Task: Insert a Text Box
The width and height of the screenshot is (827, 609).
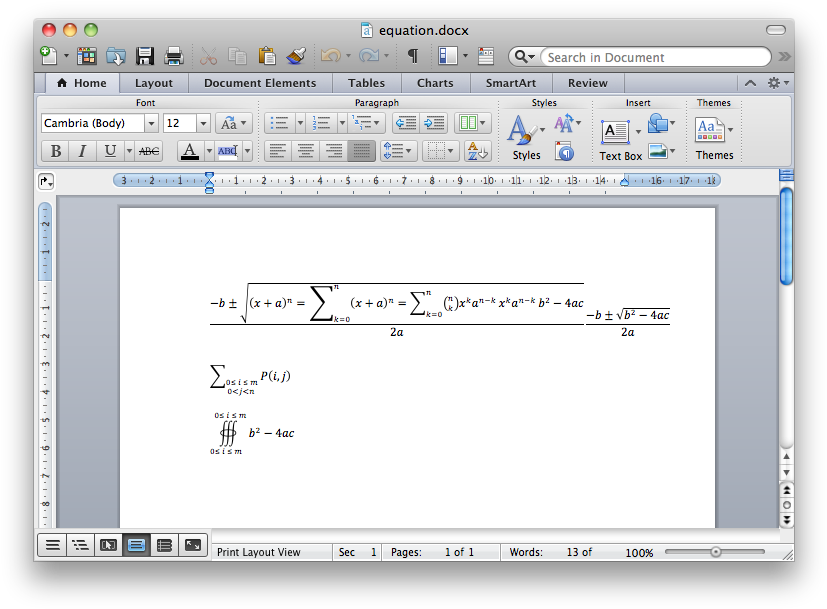Action: tap(615, 131)
